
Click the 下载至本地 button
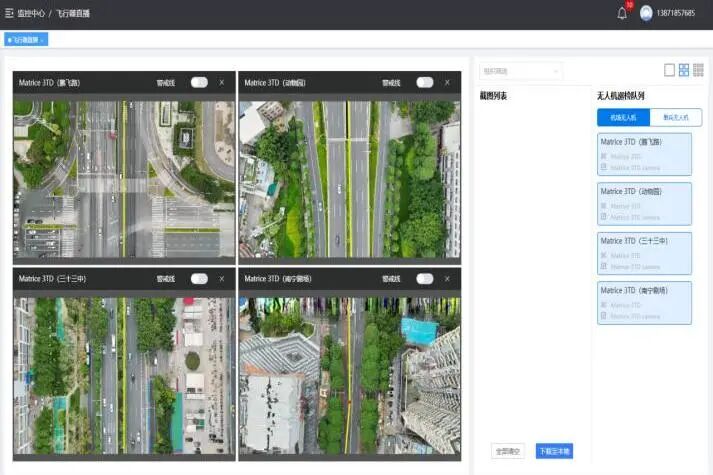(x=554, y=451)
